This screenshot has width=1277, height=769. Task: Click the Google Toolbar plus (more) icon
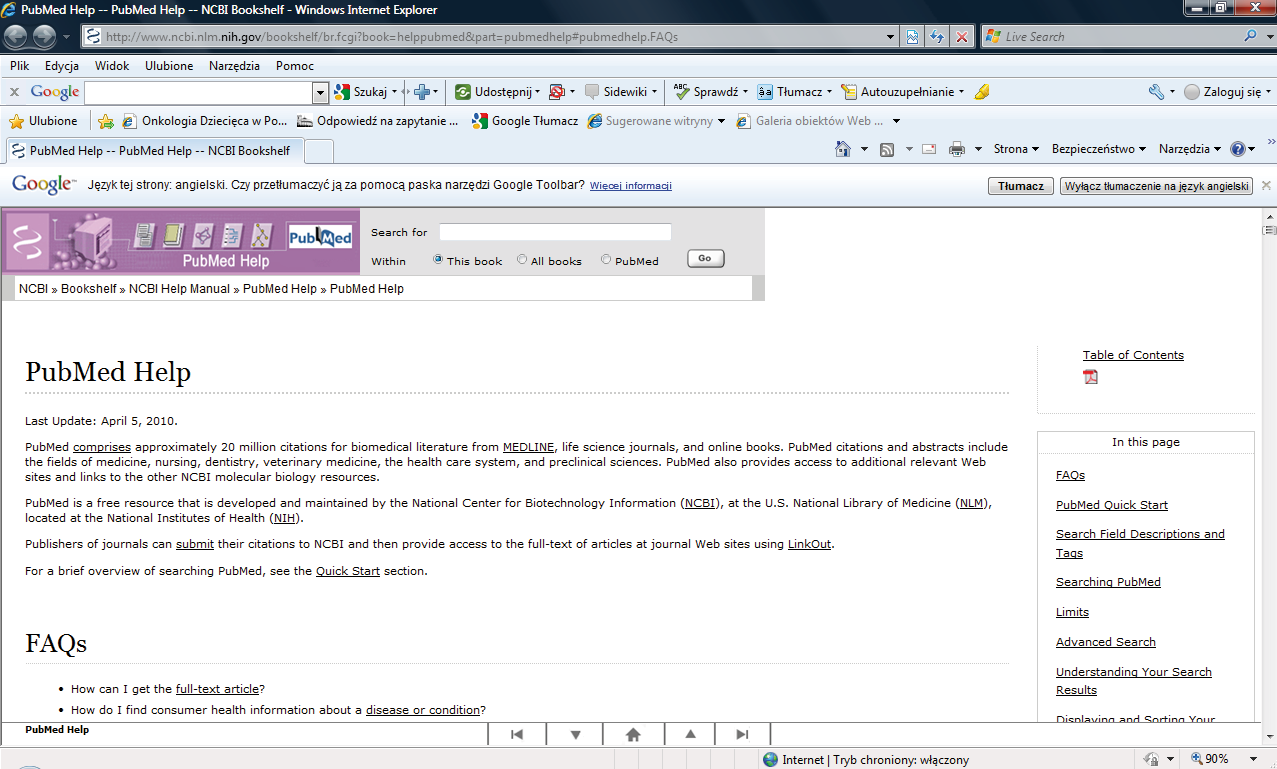(x=422, y=92)
